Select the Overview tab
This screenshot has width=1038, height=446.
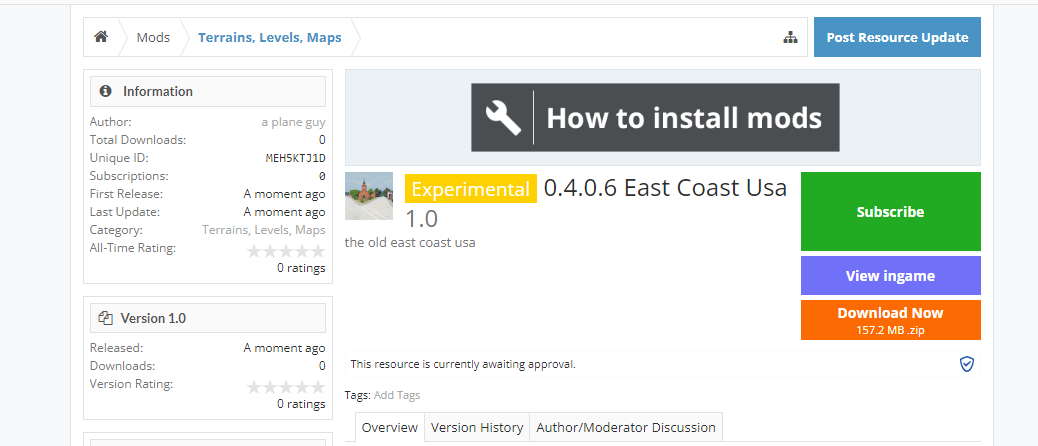tap(390, 428)
